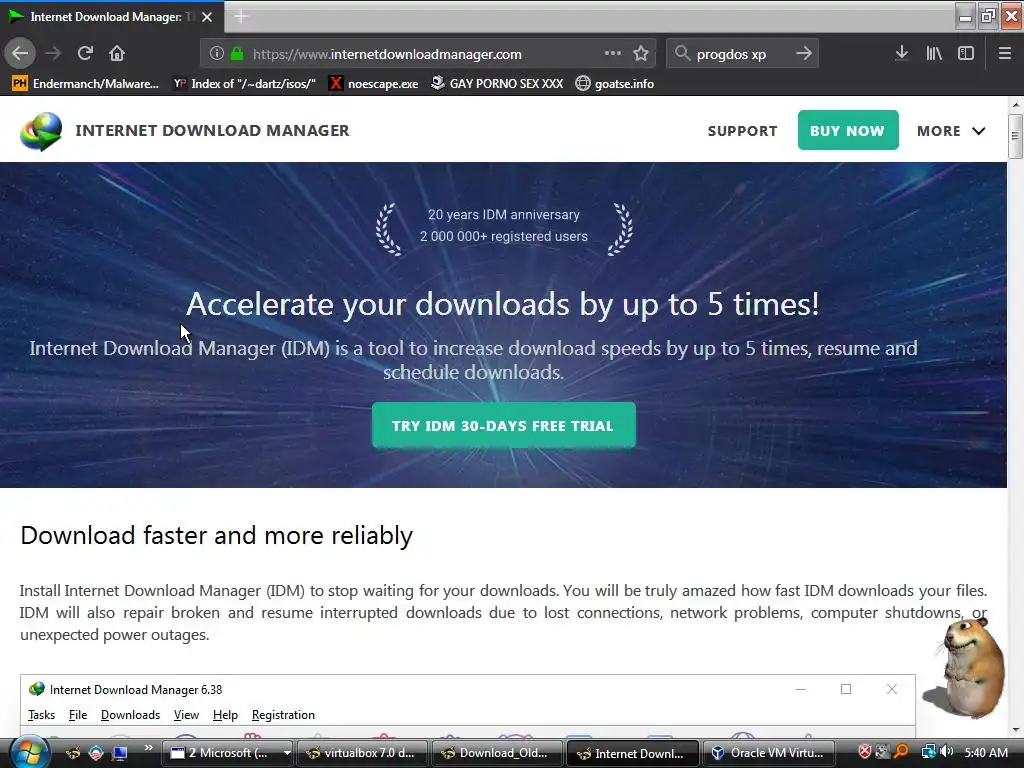The width and height of the screenshot is (1024, 768).
Task: Open Endermanch/Malware bookmark
Action: click(x=86, y=84)
